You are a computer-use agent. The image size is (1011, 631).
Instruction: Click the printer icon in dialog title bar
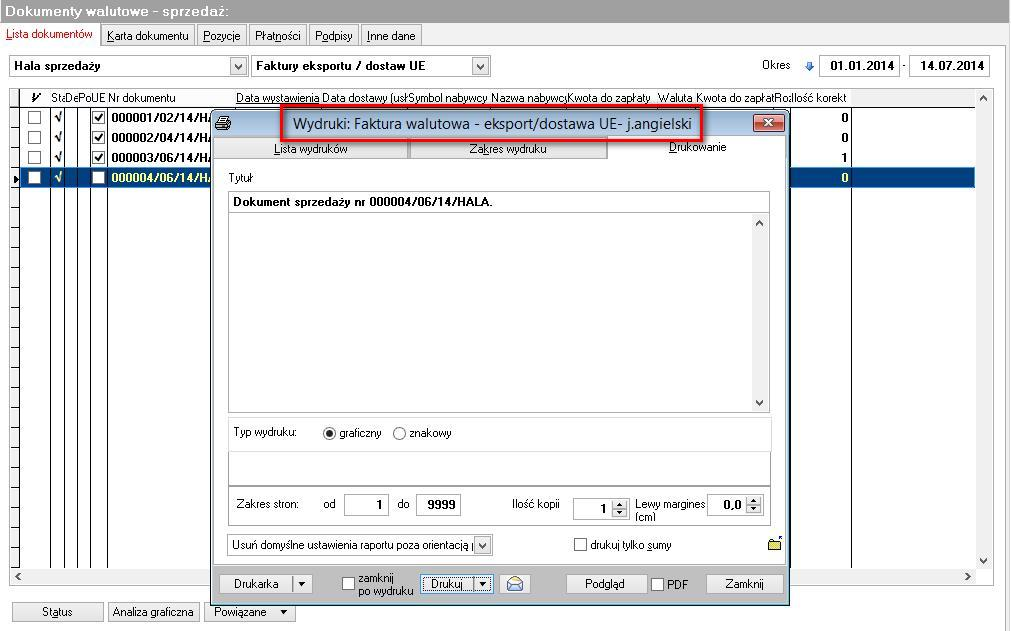(223, 122)
